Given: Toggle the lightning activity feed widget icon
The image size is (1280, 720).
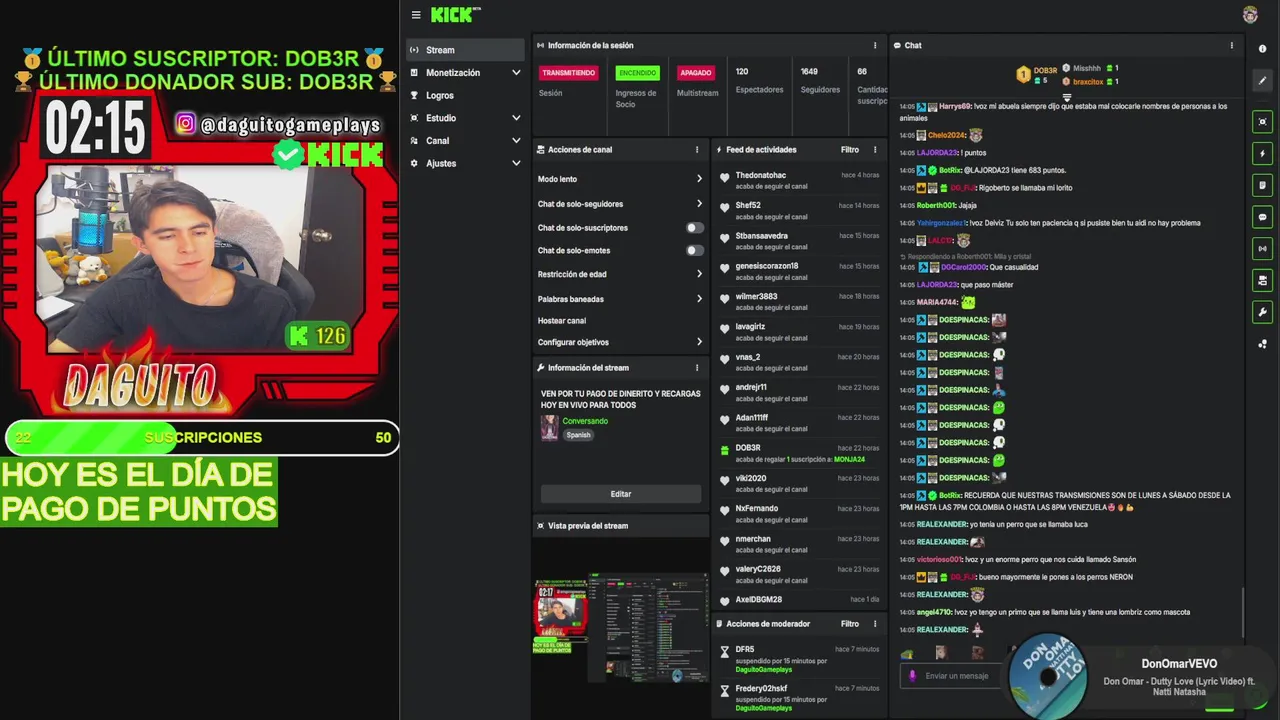Looking at the screenshot, I should point(1262,154).
